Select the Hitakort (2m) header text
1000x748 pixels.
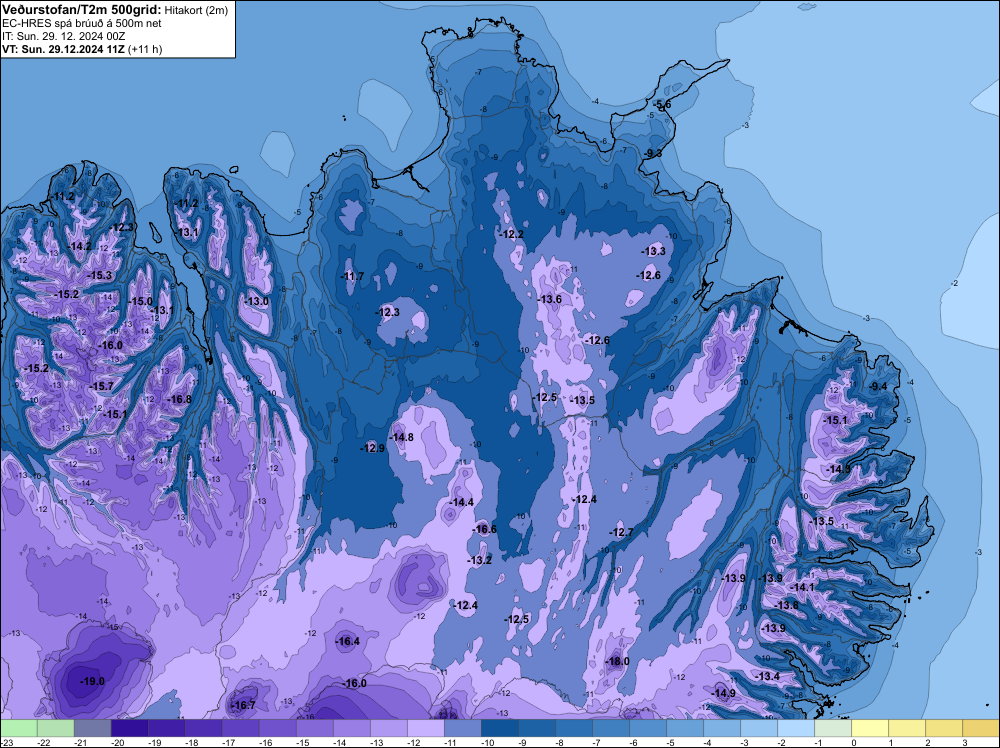[x=196, y=10]
